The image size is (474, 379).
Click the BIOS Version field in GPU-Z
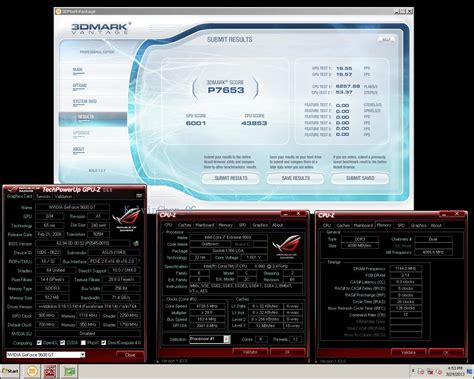coord(83,243)
